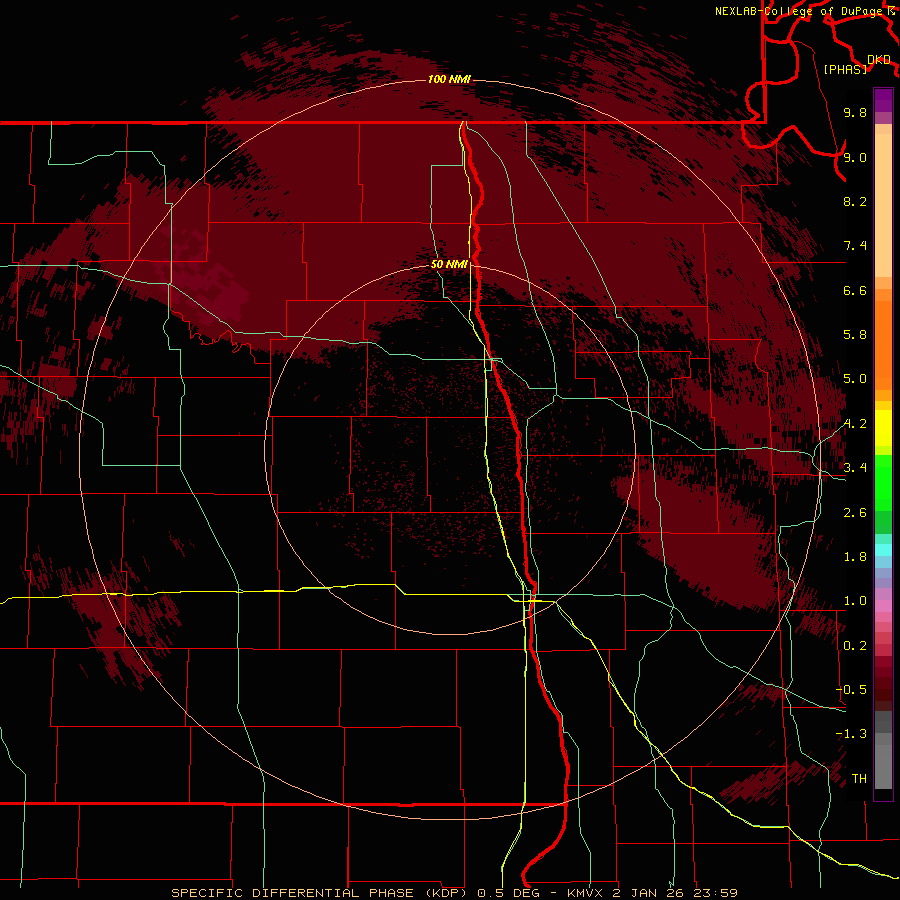Click the 1.0 value on color scale
The width and height of the screenshot is (900, 900).
[x=855, y=601]
